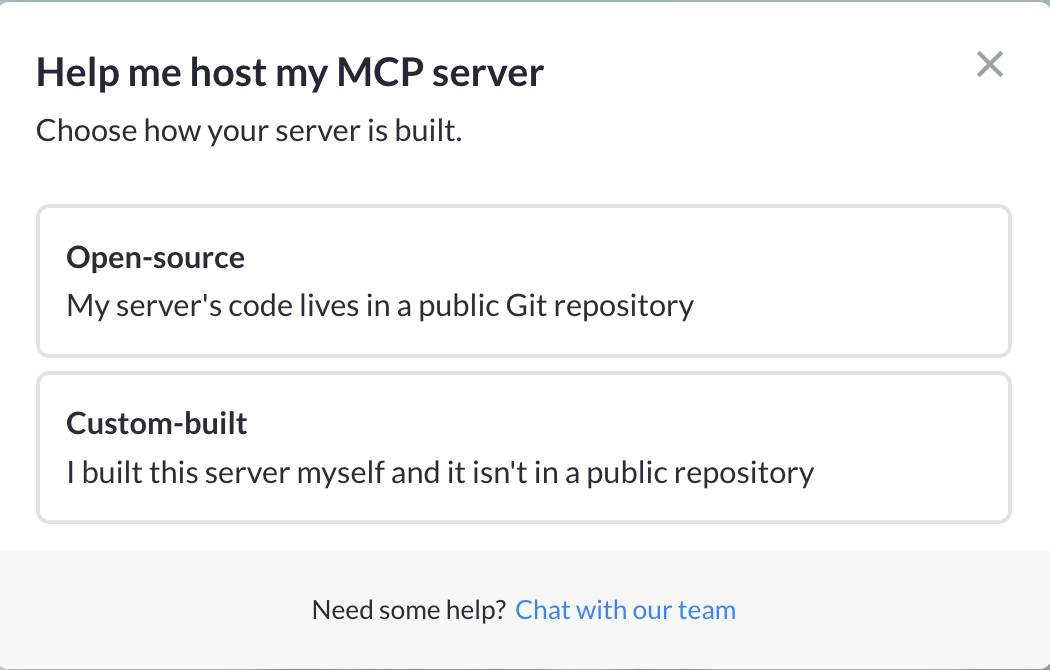Choose the Custom-built server option
This screenshot has width=1050, height=670.
pyautogui.click(x=524, y=448)
